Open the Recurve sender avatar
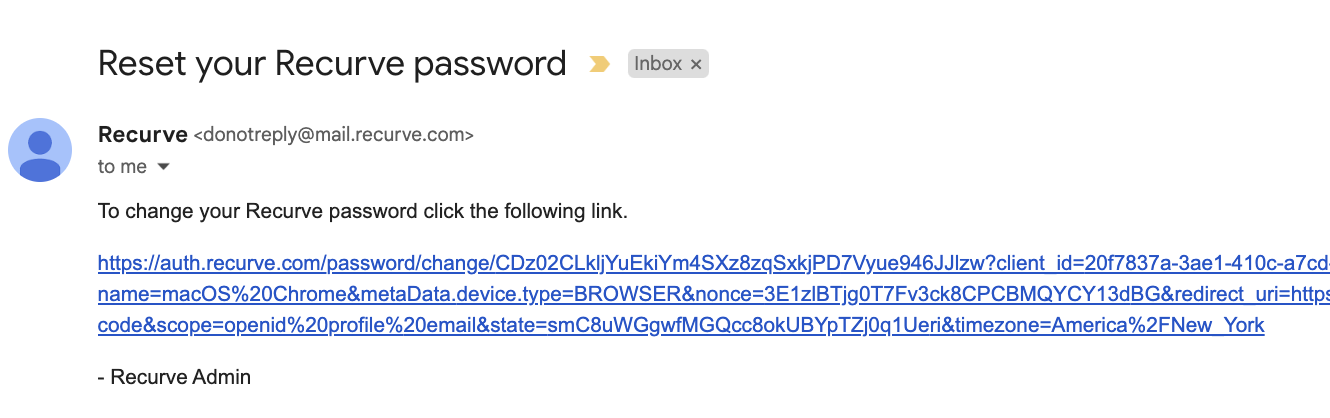The height and width of the screenshot is (418, 1330). click(x=40, y=150)
